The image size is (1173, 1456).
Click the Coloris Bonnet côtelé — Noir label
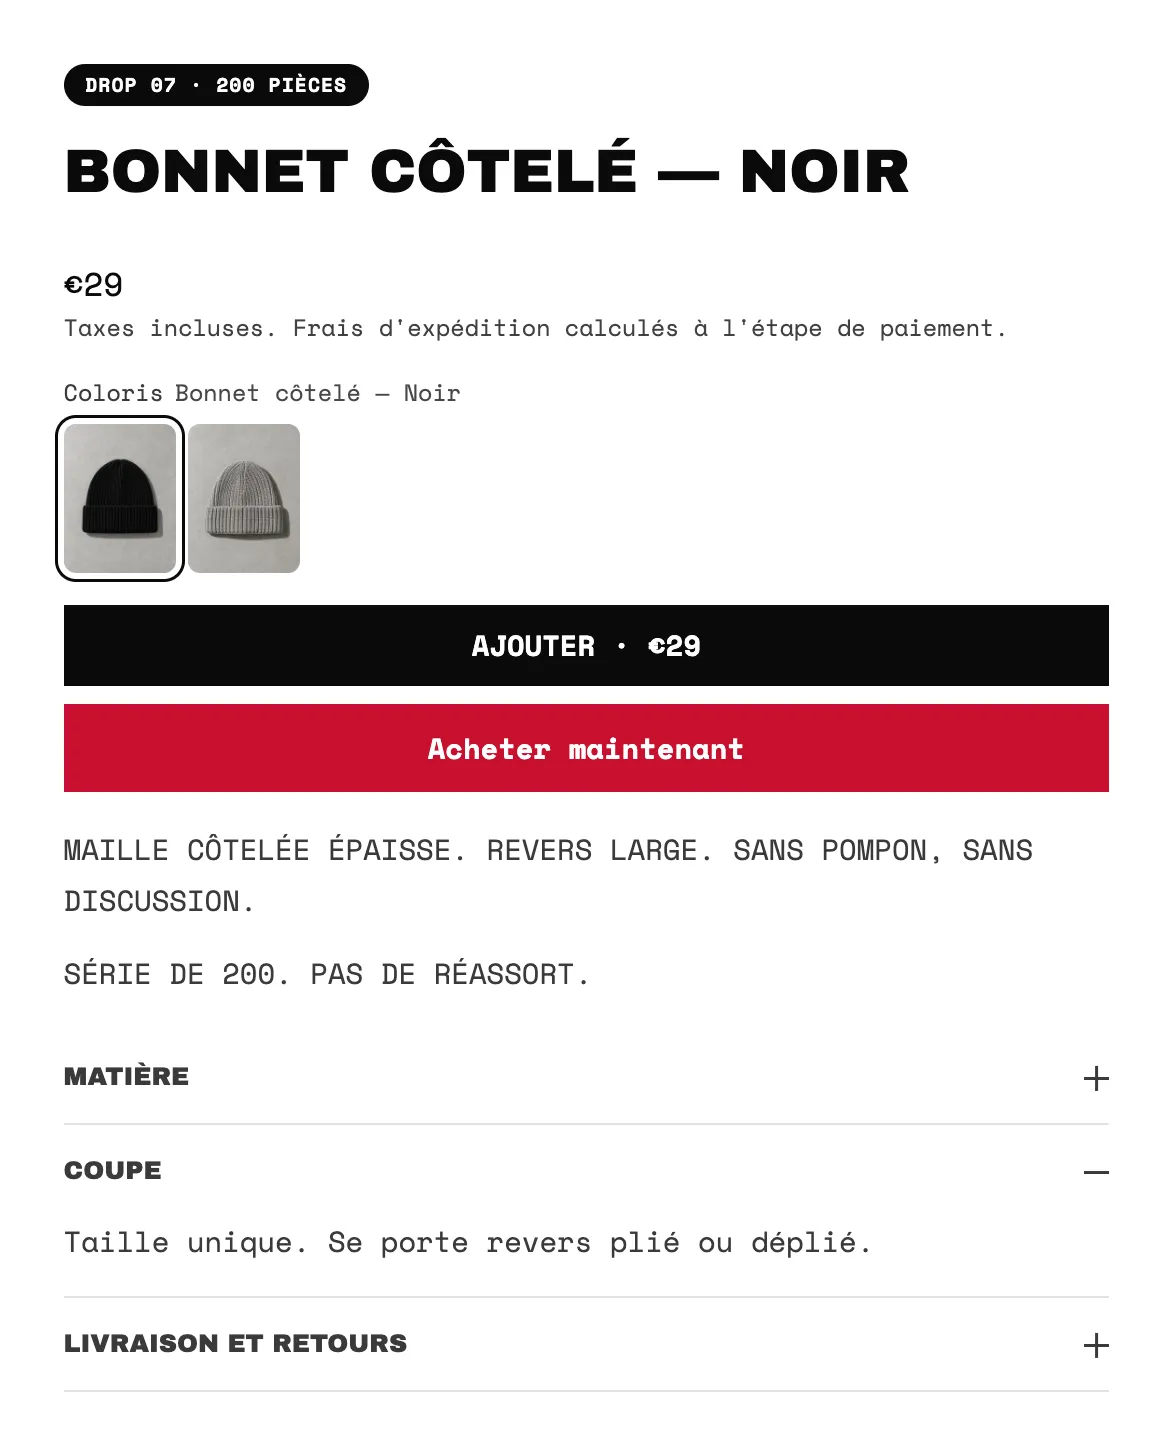click(262, 393)
